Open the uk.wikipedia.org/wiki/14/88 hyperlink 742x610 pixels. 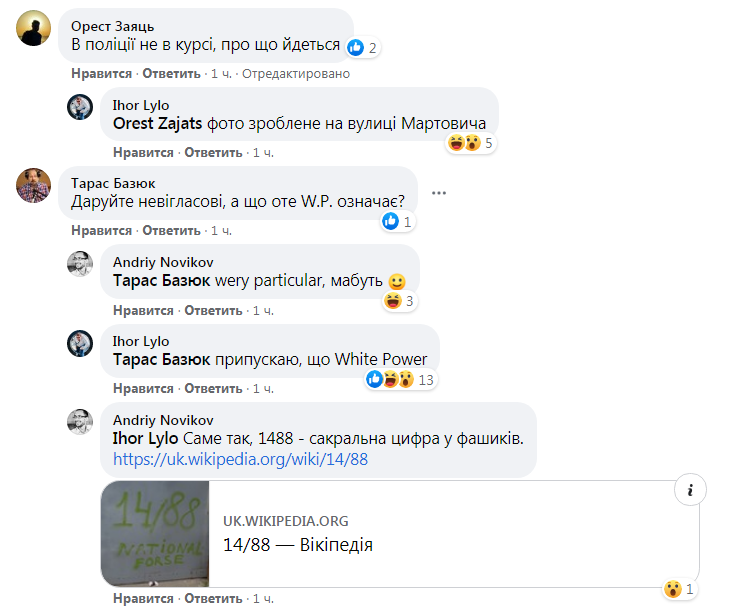pyautogui.click(x=240, y=459)
